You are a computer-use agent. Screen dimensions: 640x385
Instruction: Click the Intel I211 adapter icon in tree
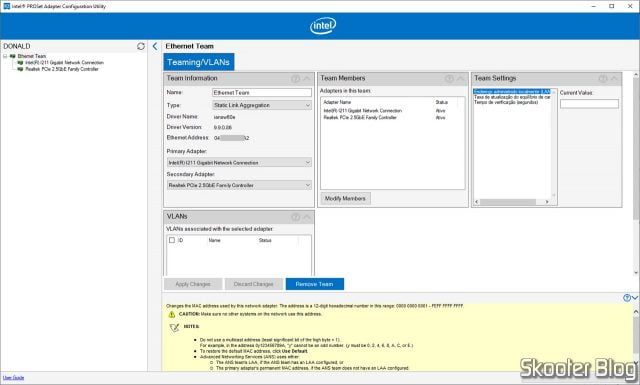point(20,63)
